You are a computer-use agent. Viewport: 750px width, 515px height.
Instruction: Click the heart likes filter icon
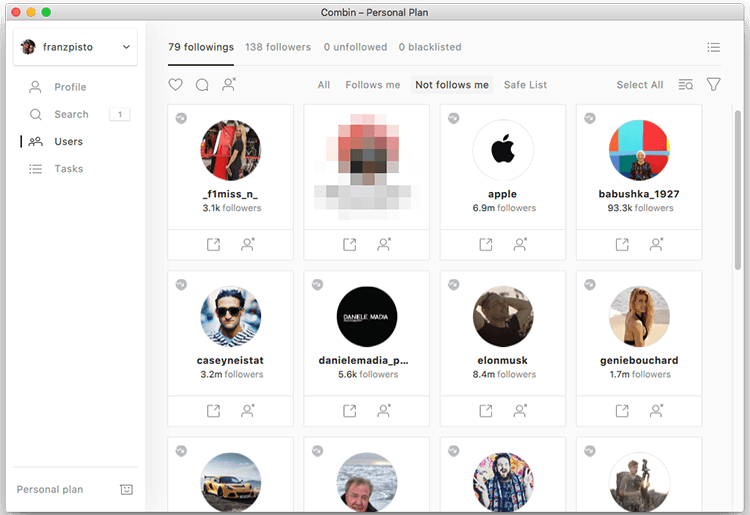point(176,85)
